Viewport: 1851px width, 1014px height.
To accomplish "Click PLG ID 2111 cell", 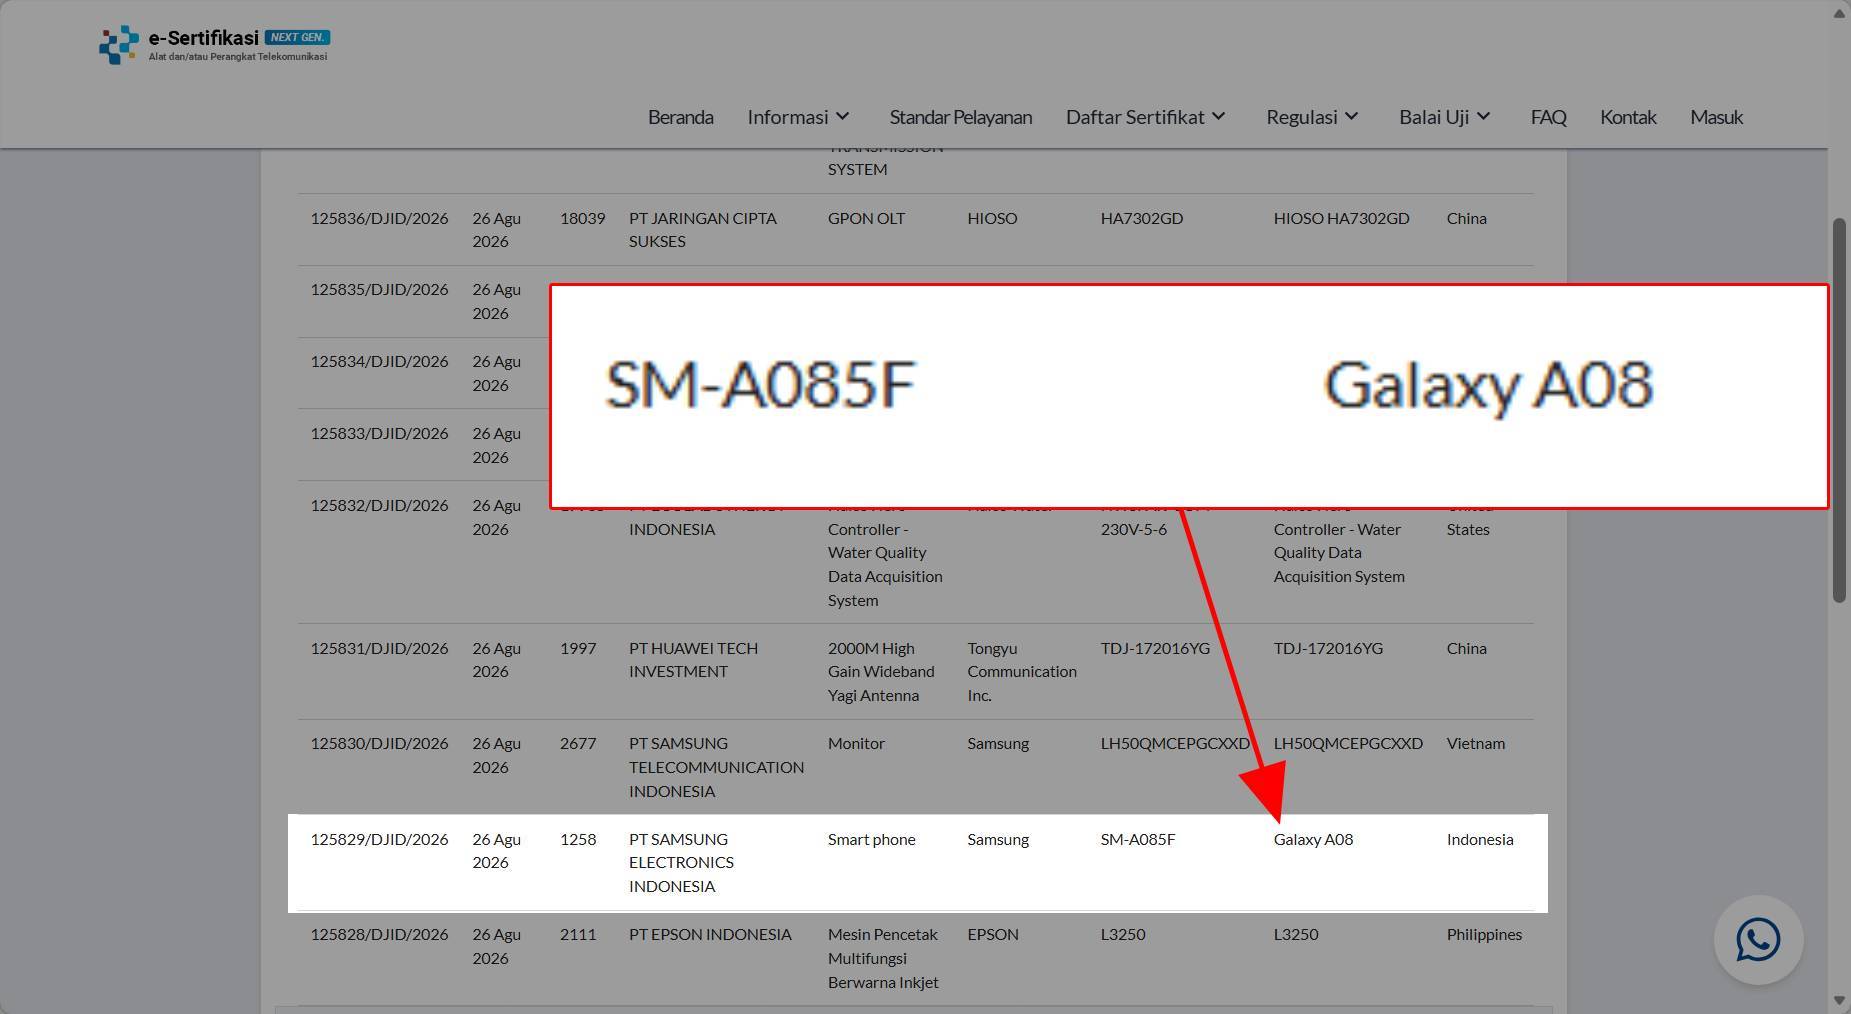I will (578, 934).
